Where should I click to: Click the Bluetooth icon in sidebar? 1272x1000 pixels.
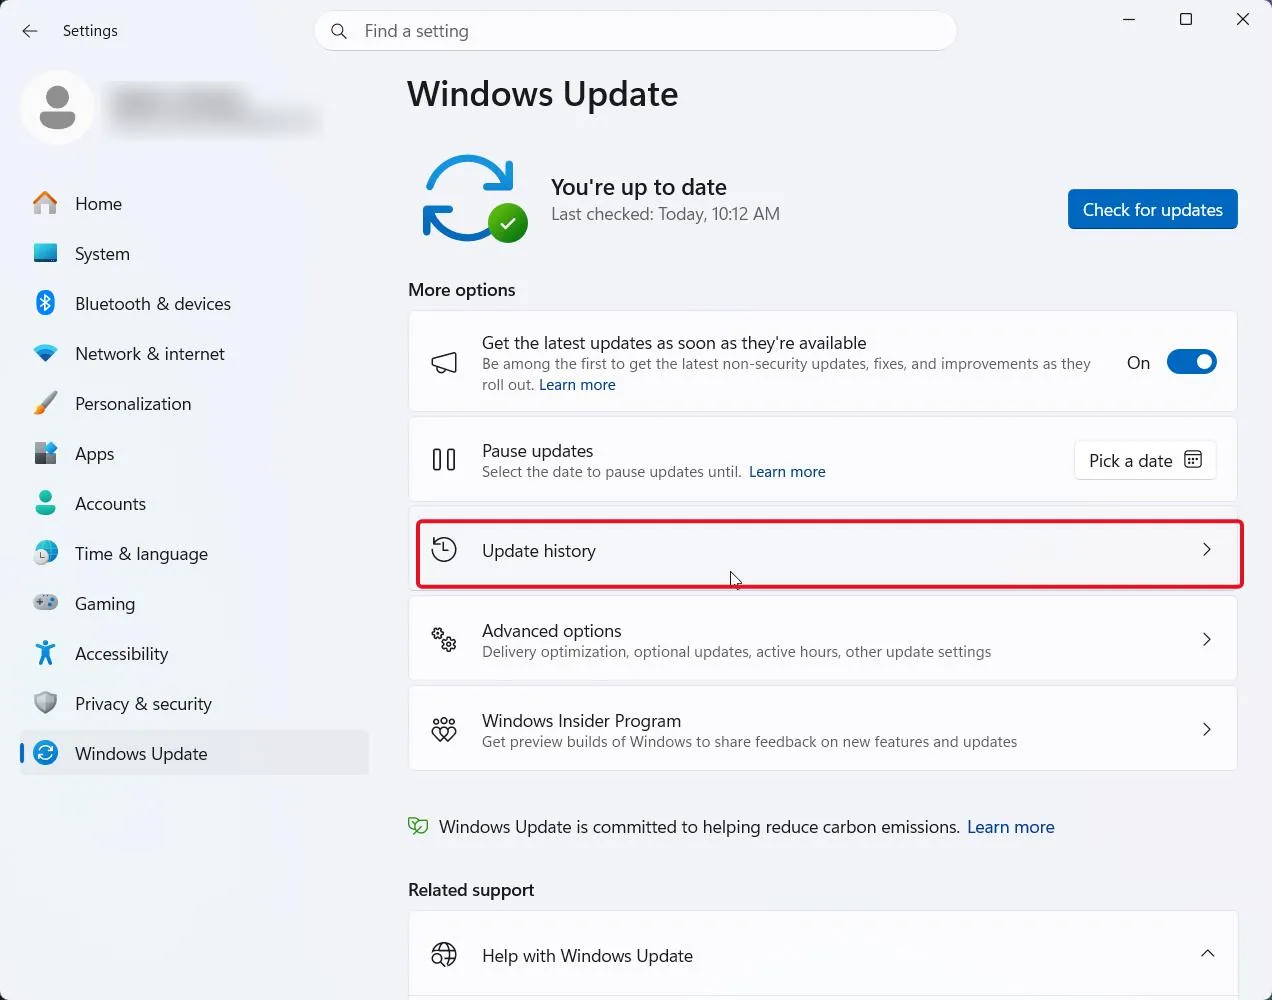coord(45,303)
